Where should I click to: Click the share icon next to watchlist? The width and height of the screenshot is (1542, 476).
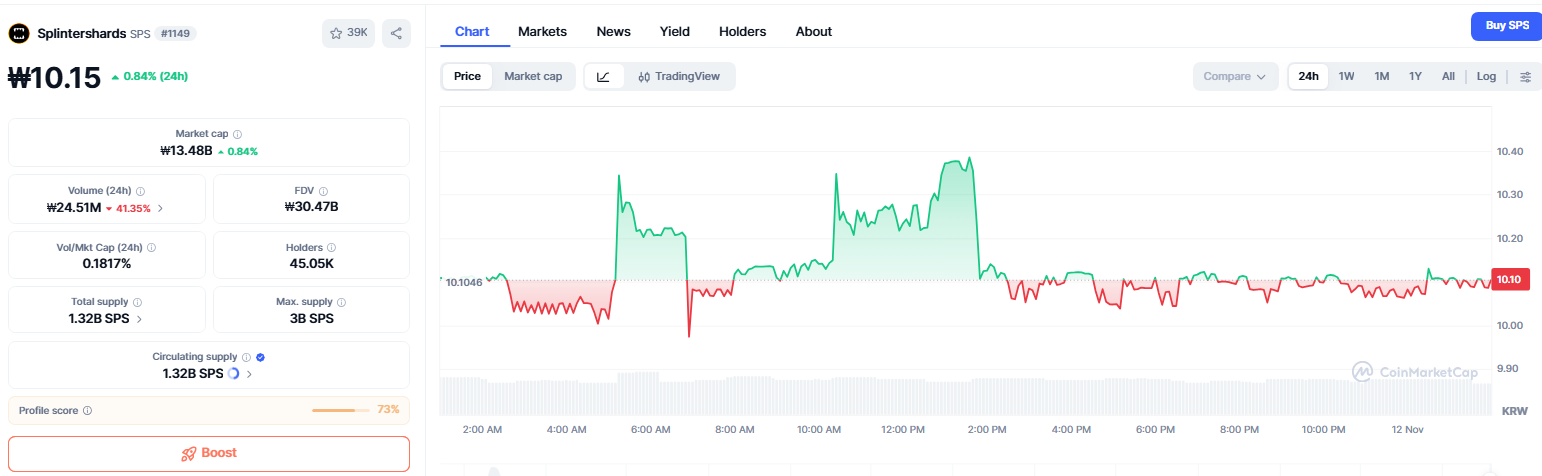pyautogui.click(x=396, y=33)
